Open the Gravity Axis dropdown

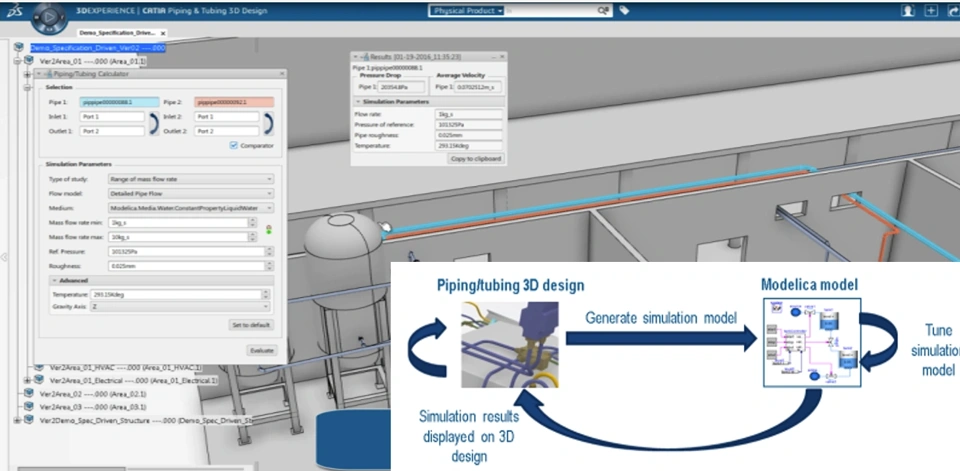[179, 306]
